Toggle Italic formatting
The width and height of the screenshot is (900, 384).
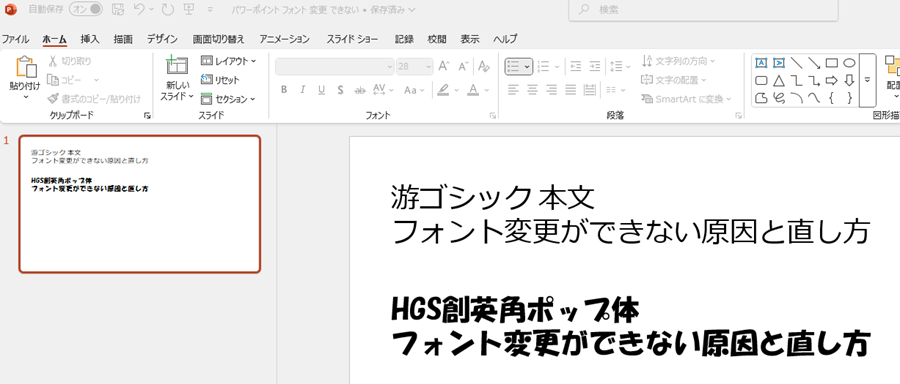click(x=302, y=90)
